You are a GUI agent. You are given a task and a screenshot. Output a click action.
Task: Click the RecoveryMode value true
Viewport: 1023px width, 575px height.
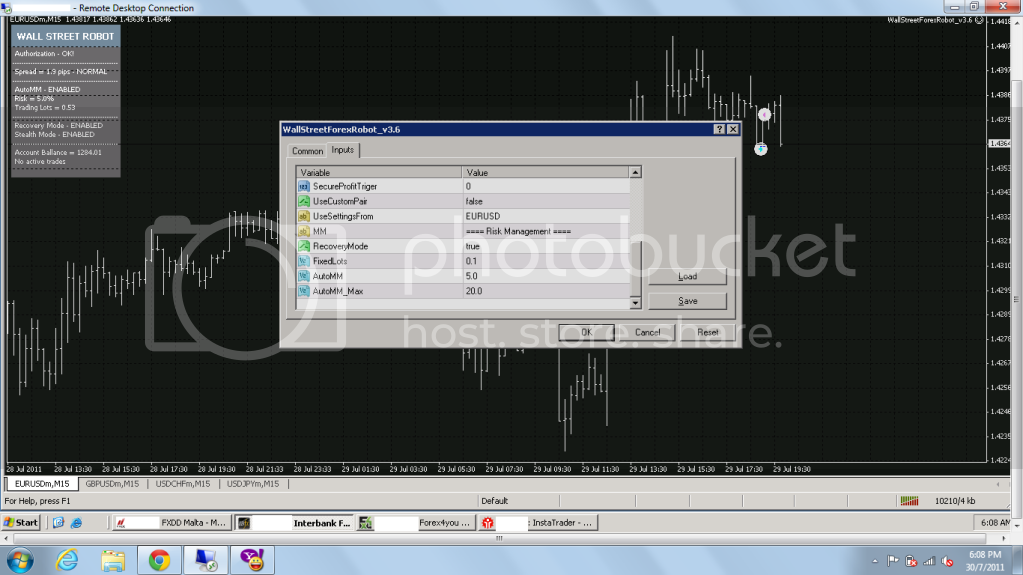pyautogui.click(x=472, y=247)
